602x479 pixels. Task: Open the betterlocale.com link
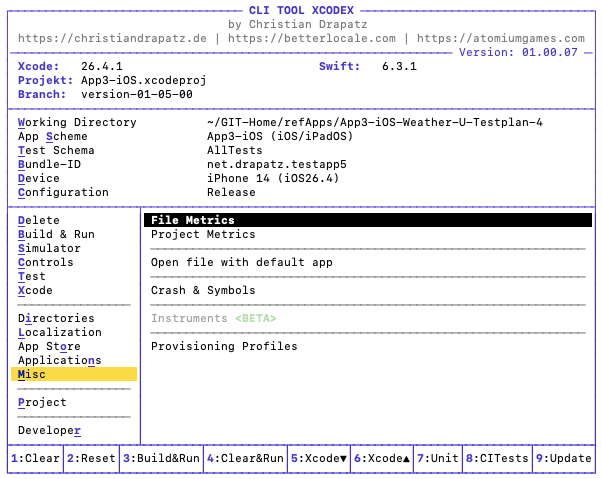click(x=312, y=38)
